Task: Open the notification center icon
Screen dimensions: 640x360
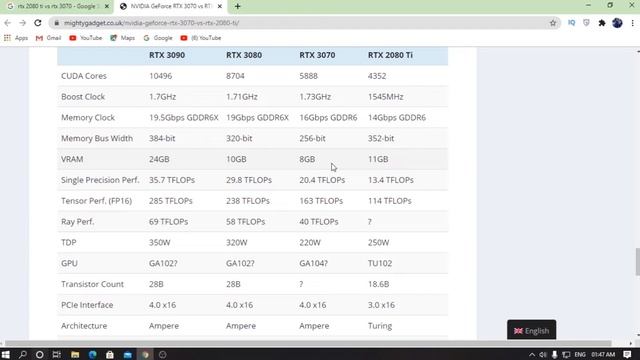Action: (x=628, y=355)
